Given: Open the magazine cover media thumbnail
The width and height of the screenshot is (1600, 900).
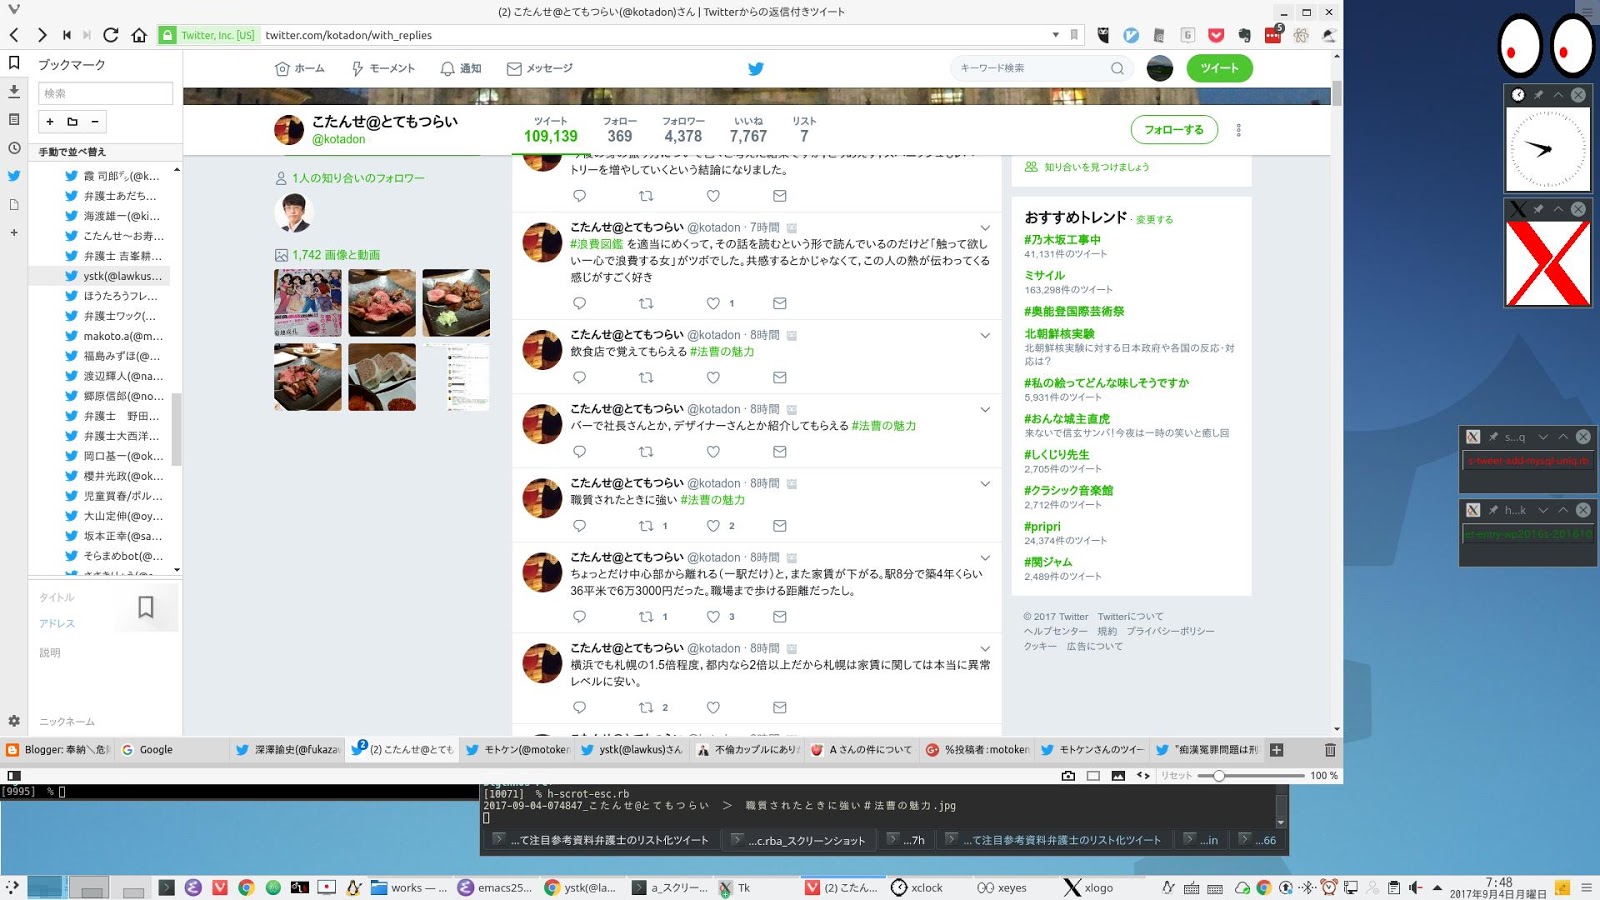Looking at the screenshot, I should point(308,303).
